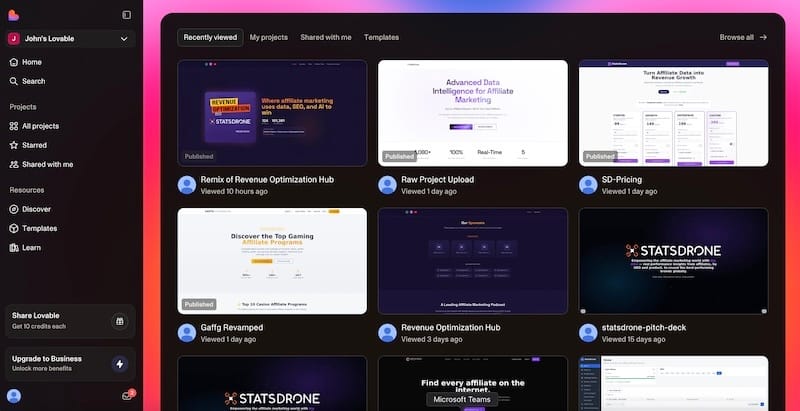Image resolution: width=800 pixels, height=411 pixels.
Task: Click the sidebar Templates cube icon
Action: click(14, 228)
